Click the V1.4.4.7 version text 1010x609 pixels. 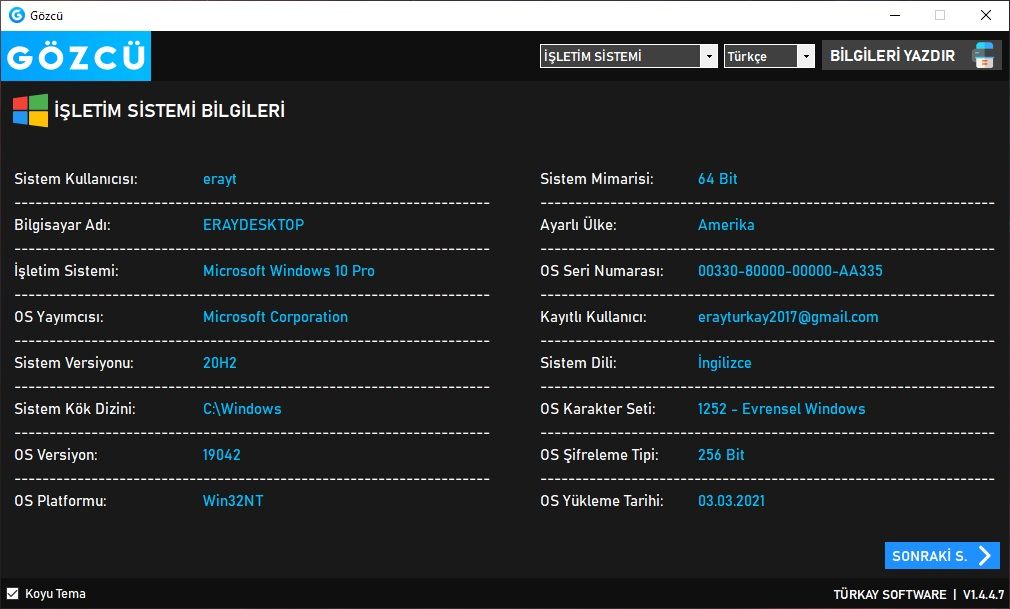pyautogui.click(x=983, y=594)
